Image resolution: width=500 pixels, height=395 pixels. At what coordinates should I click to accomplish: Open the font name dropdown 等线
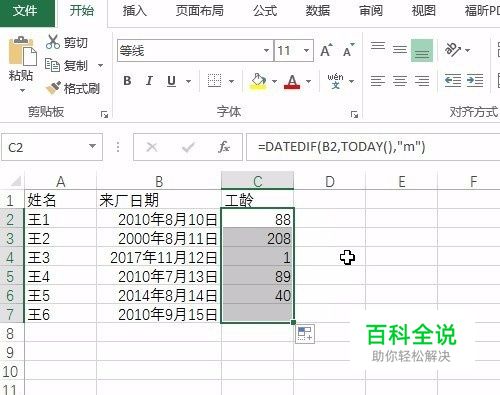[x=266, y=51]
